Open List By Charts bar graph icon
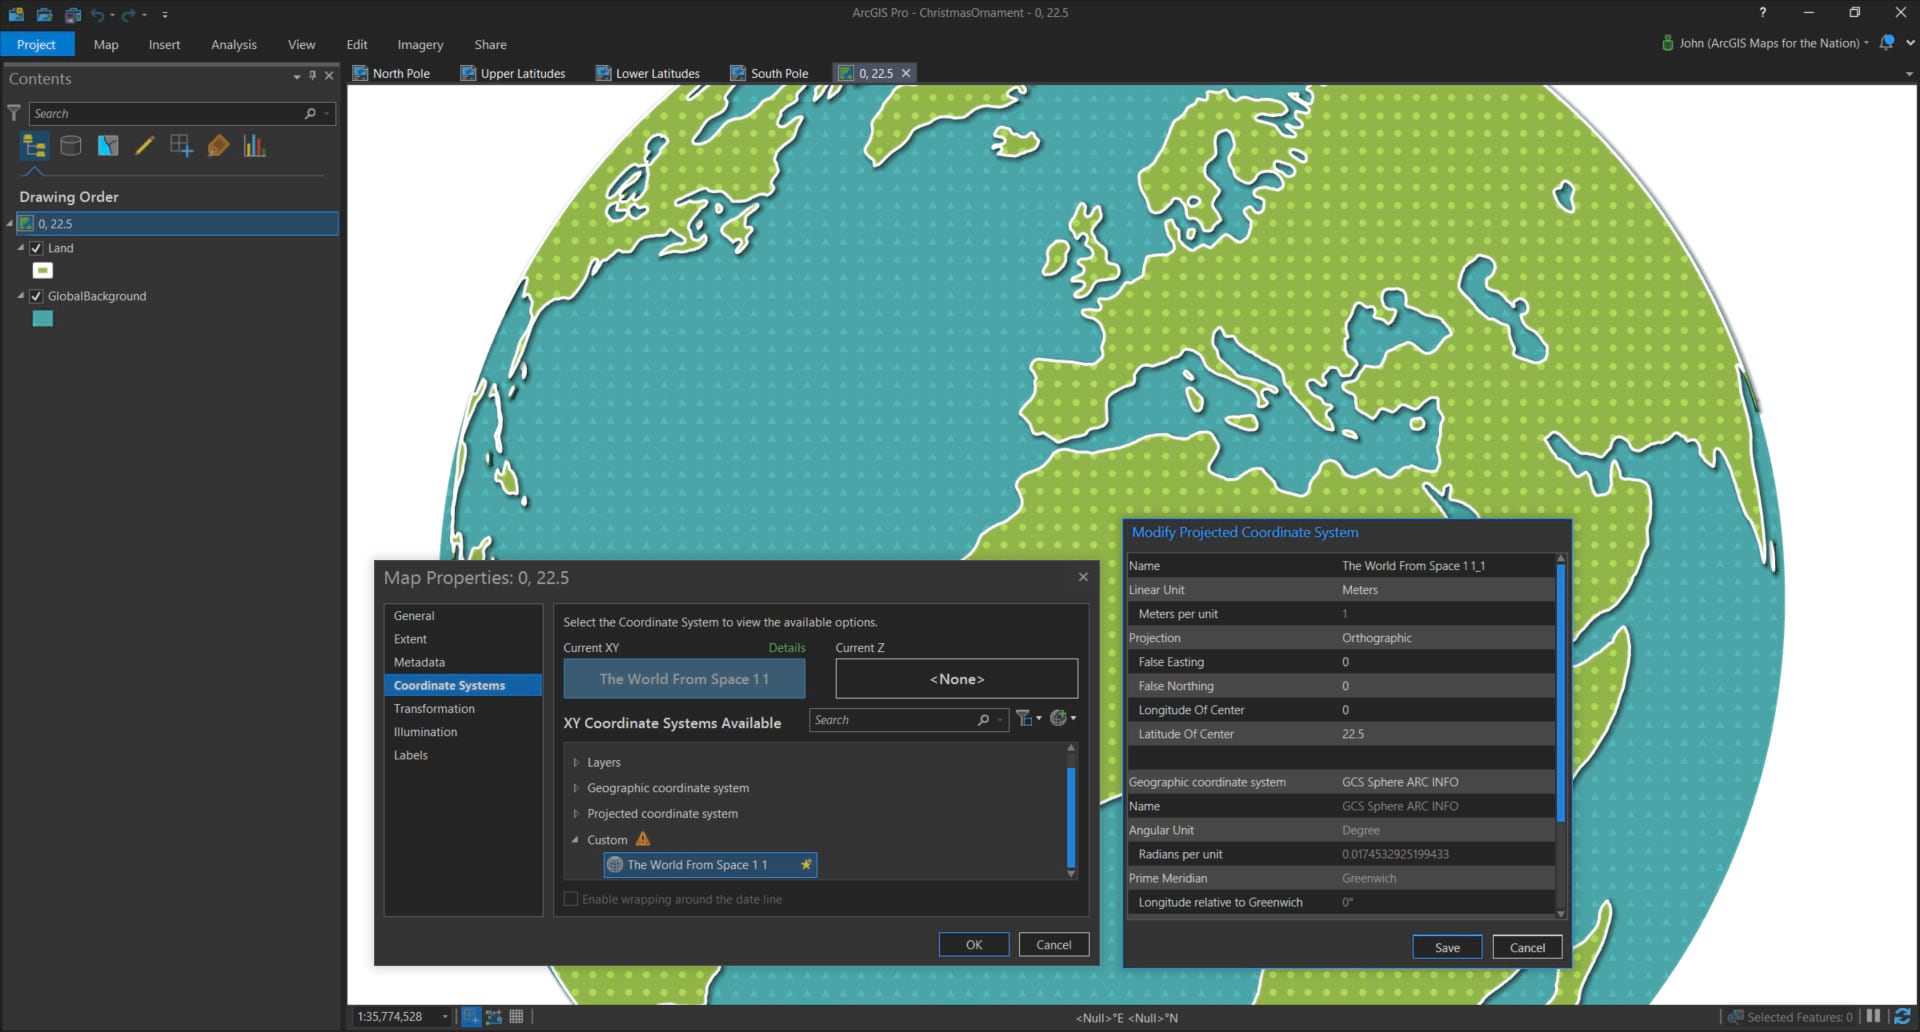 pyautogui.click(x=255, y=146)
